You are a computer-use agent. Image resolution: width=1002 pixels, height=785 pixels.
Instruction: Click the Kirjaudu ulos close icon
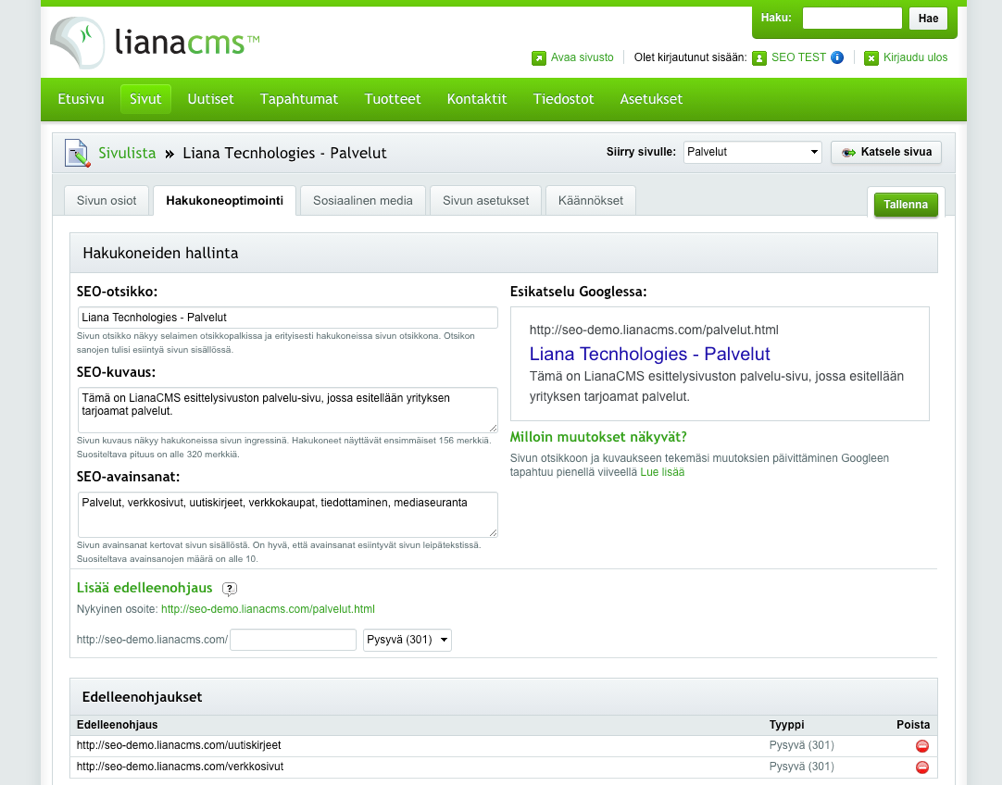click(x=871, y=58)
